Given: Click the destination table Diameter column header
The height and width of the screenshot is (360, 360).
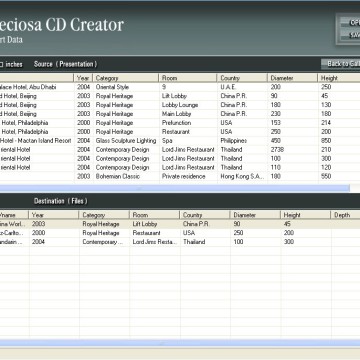Looking at the screenshot, I should tap(255, 215).
